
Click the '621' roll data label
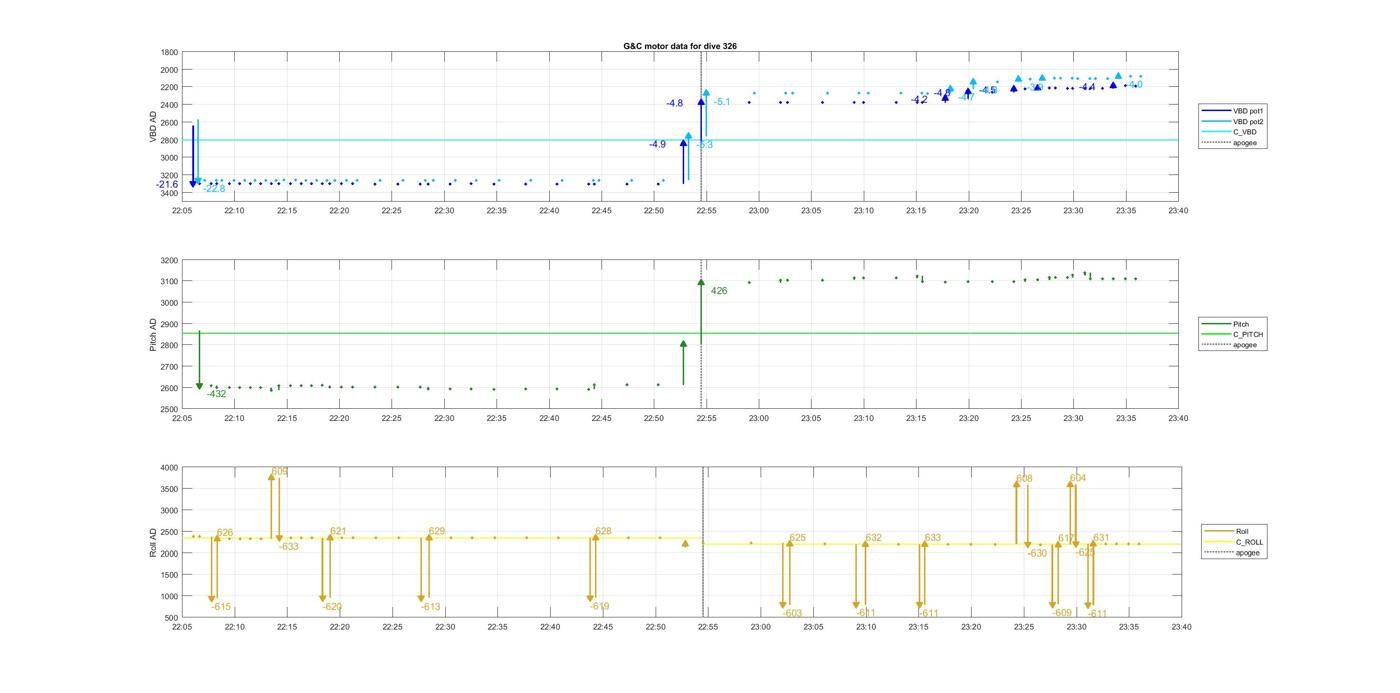(338, 532)
